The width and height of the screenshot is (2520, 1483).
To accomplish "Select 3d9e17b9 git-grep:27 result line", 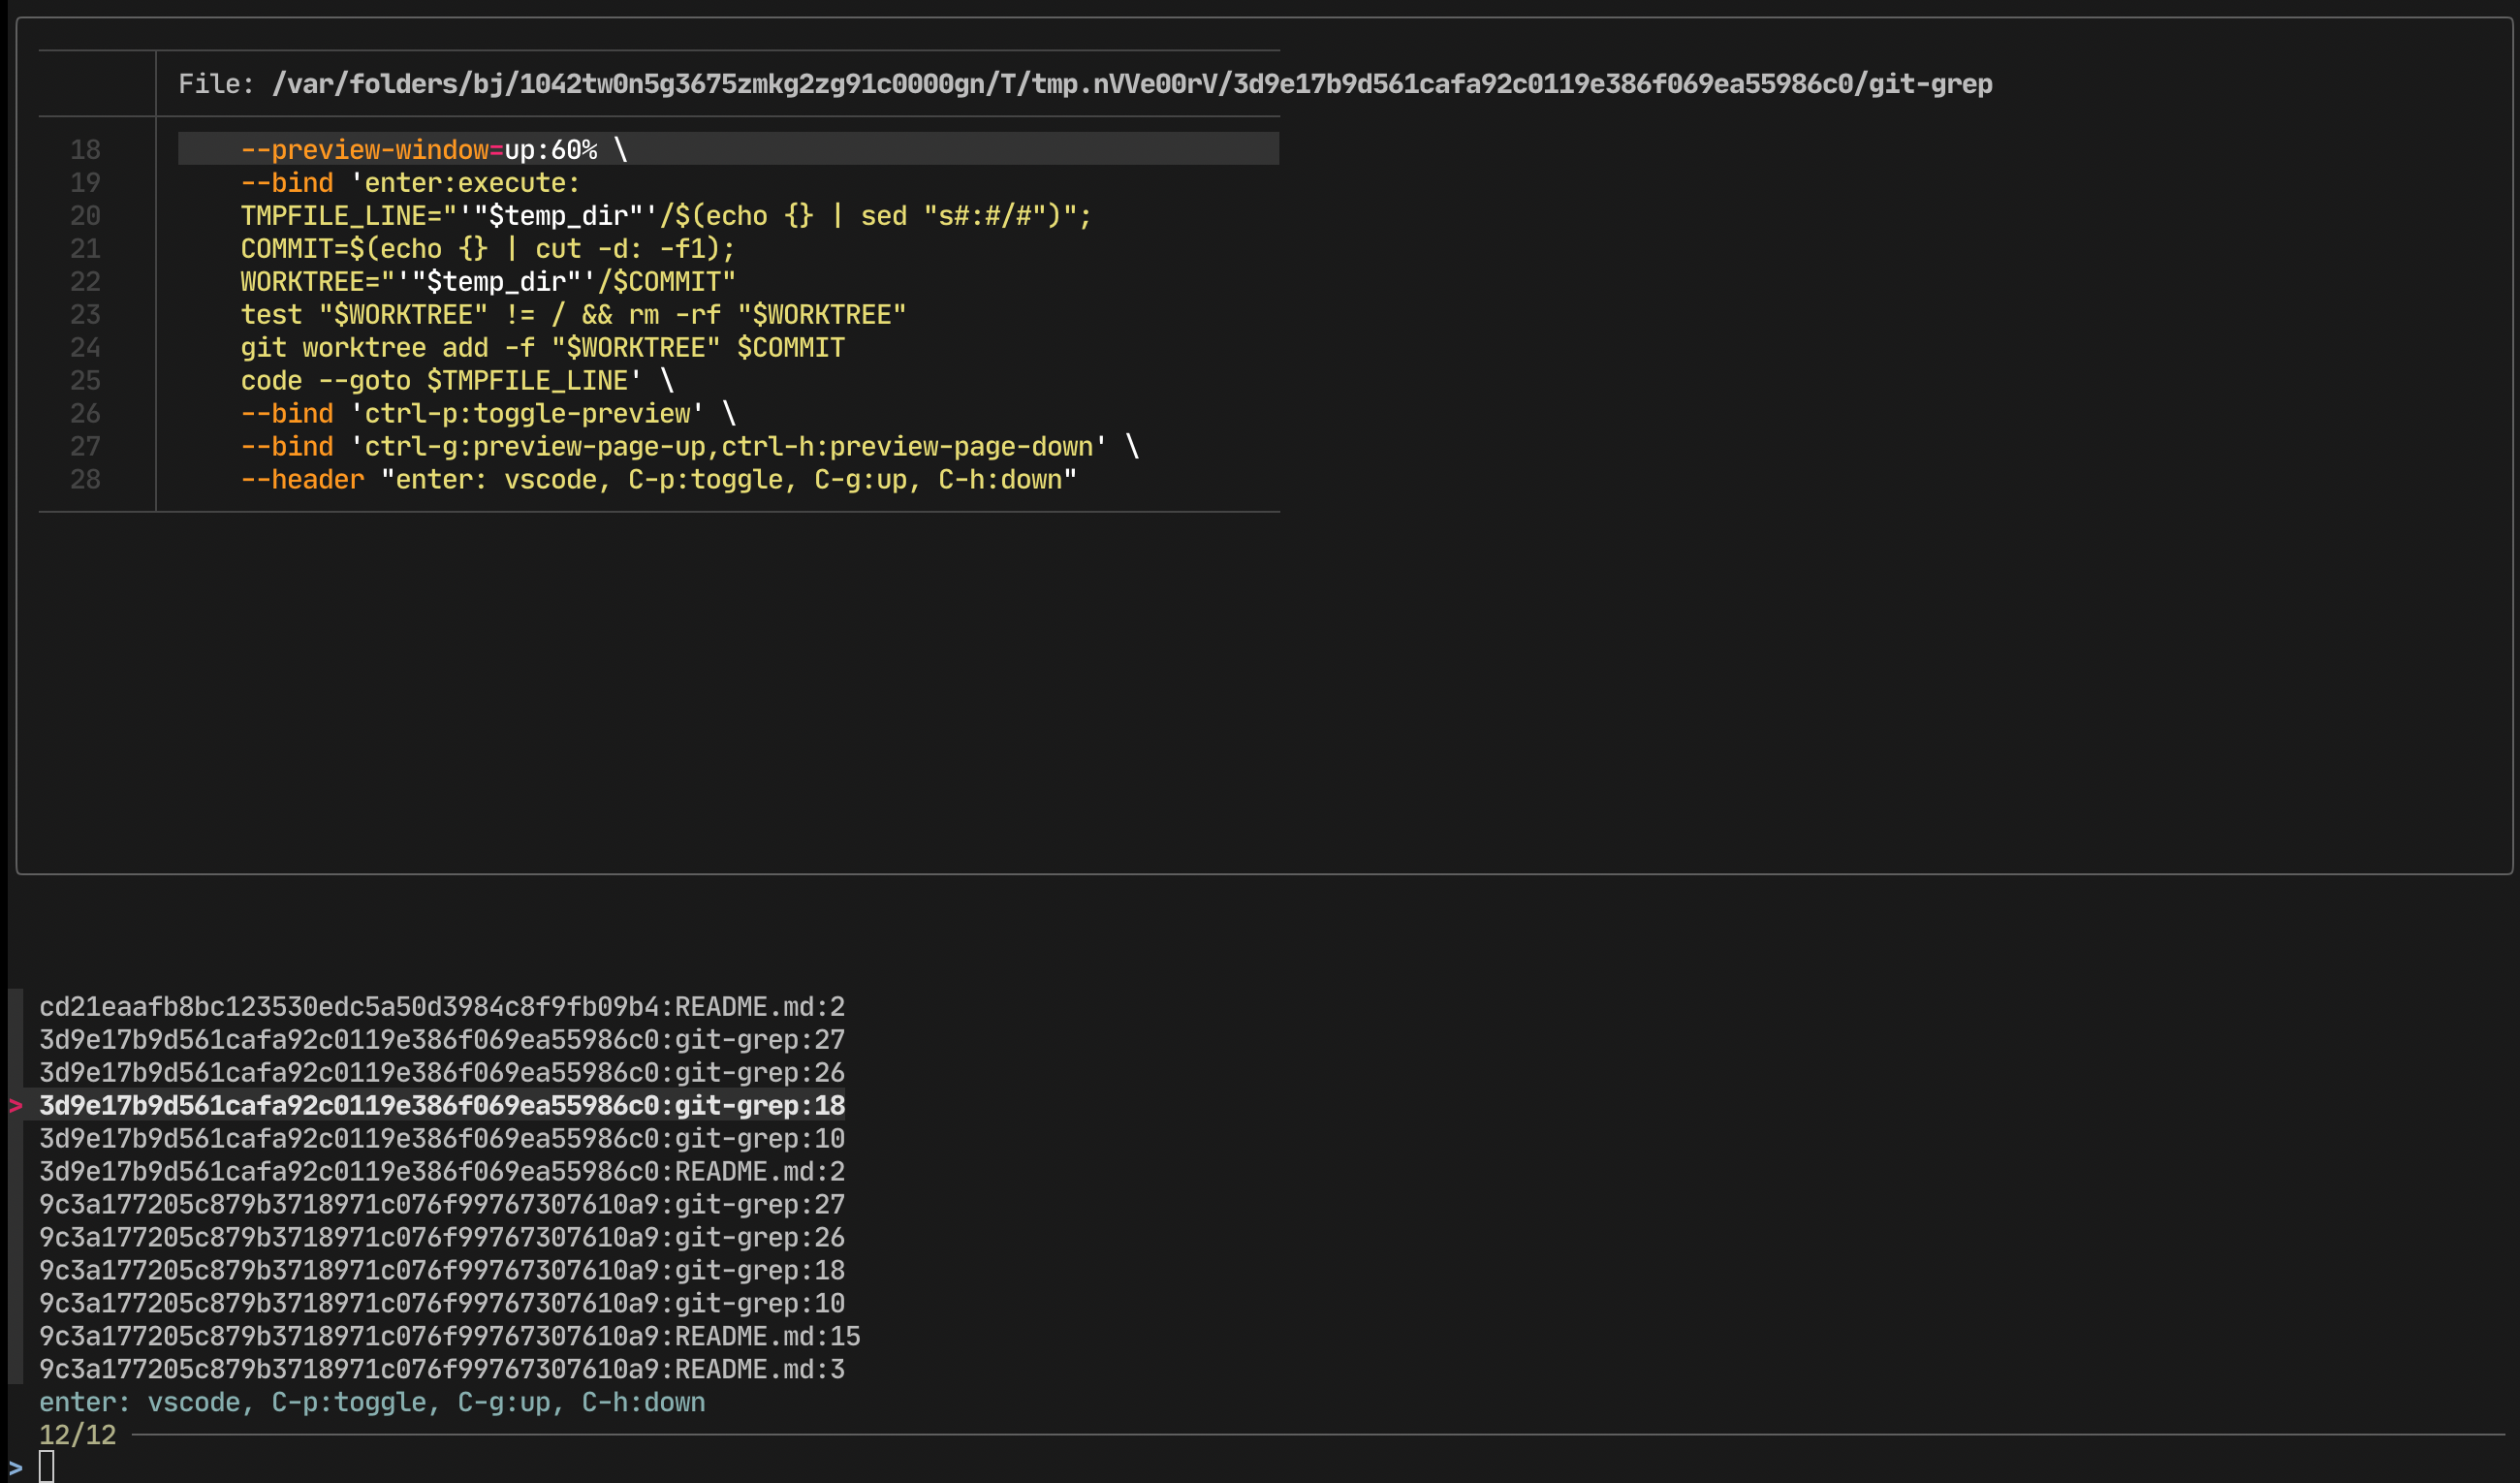I will pos(441,1039).
